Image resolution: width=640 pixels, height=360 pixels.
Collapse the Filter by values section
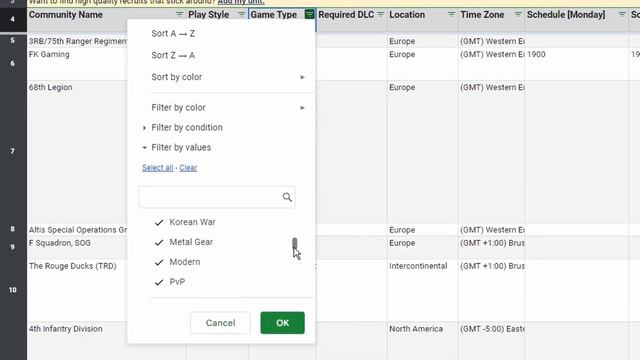(177, 147)
